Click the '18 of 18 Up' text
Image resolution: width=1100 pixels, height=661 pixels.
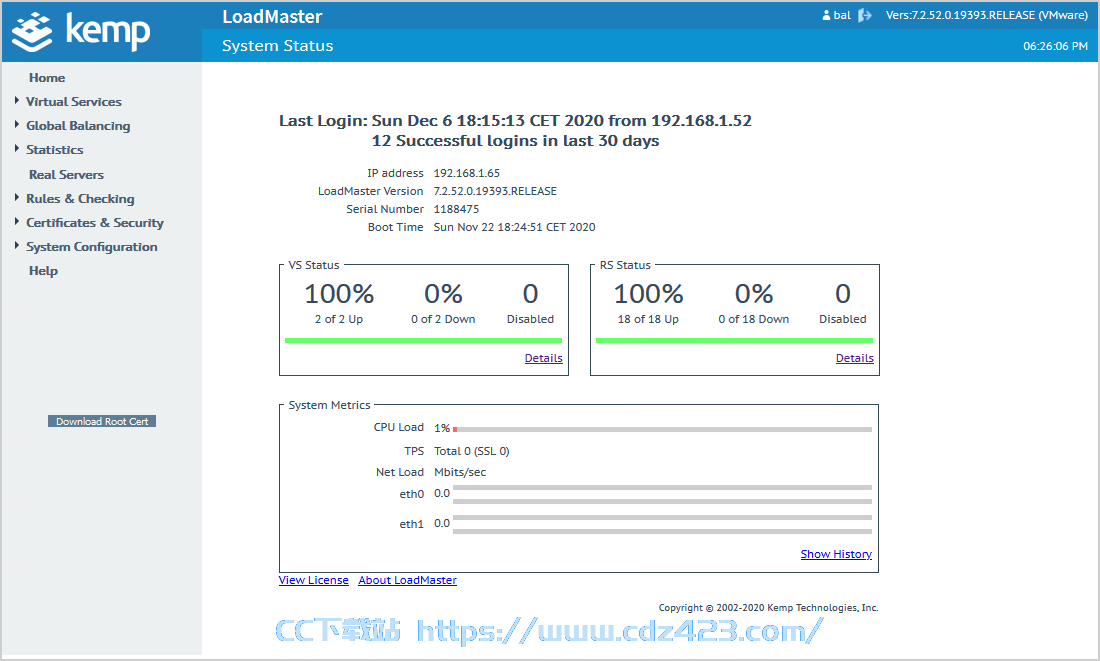pyautogui.click(x=648, y=319)
